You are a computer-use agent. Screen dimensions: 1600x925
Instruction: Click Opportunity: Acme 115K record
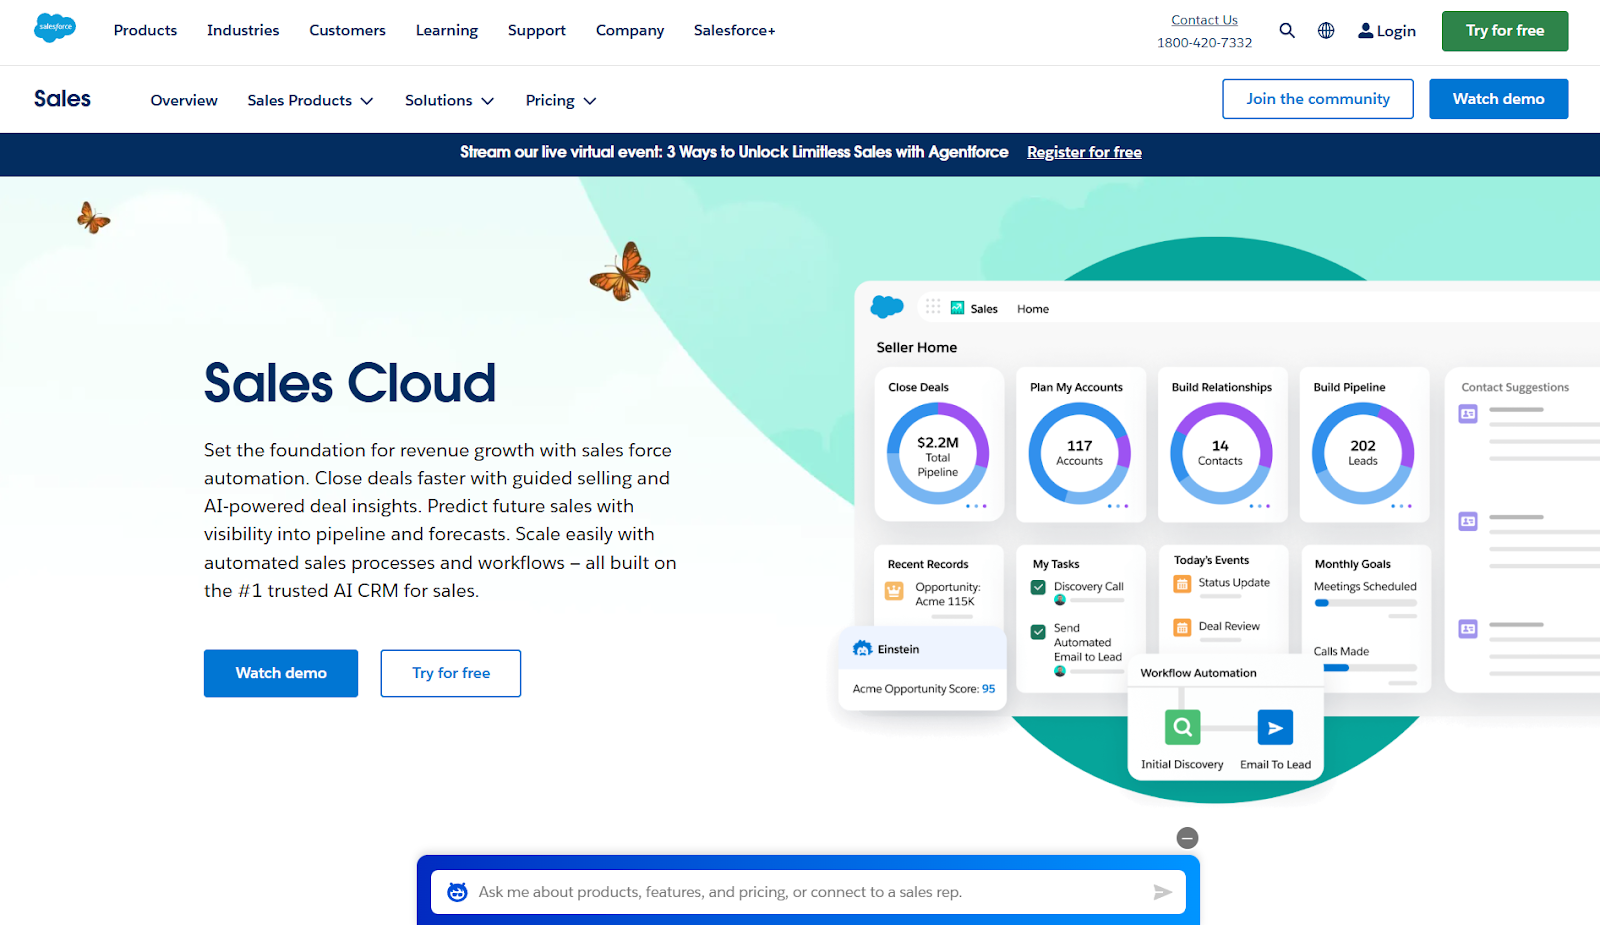pyautogui.click(x=948, y=594)
